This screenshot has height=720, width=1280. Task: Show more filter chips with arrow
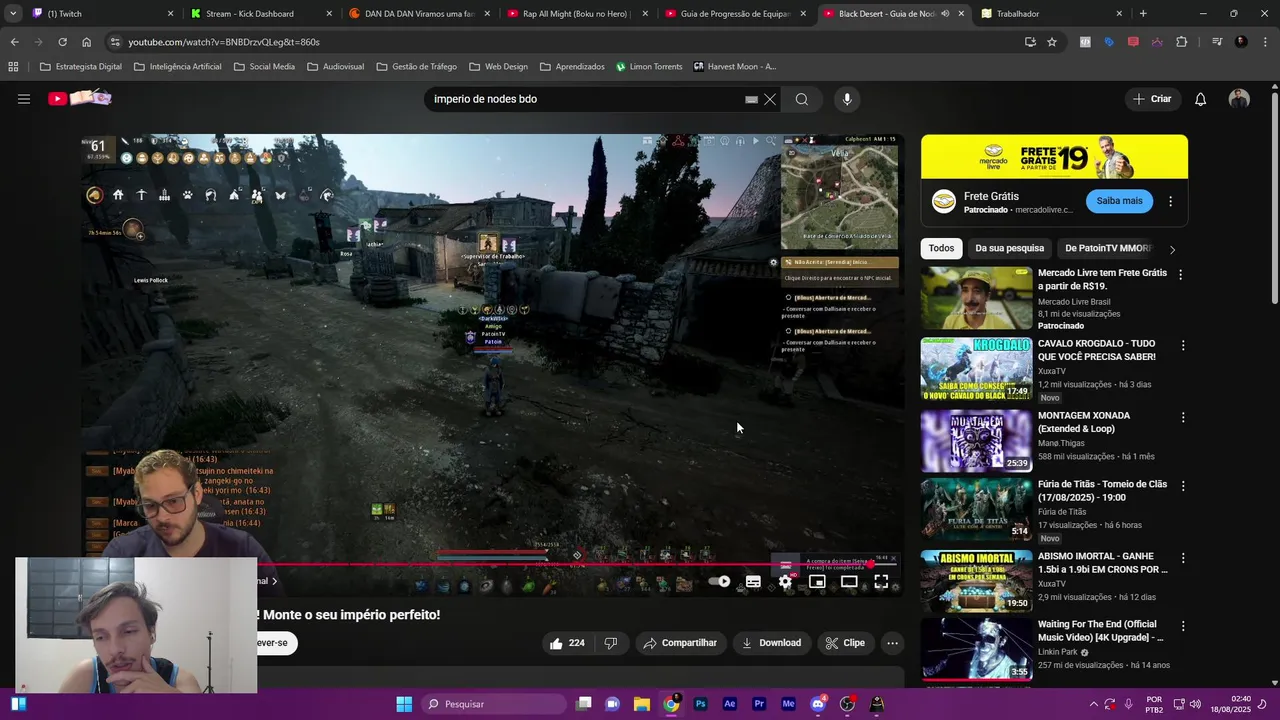tap(1172, 249)
